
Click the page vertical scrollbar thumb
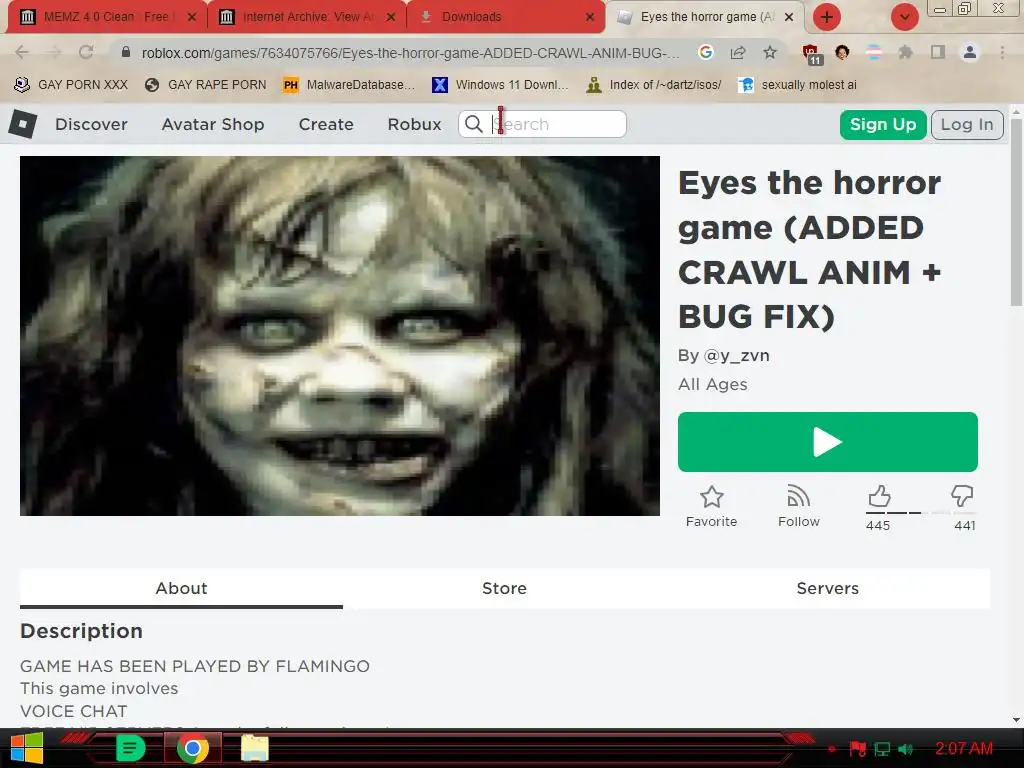click(x=1016, y=212)
